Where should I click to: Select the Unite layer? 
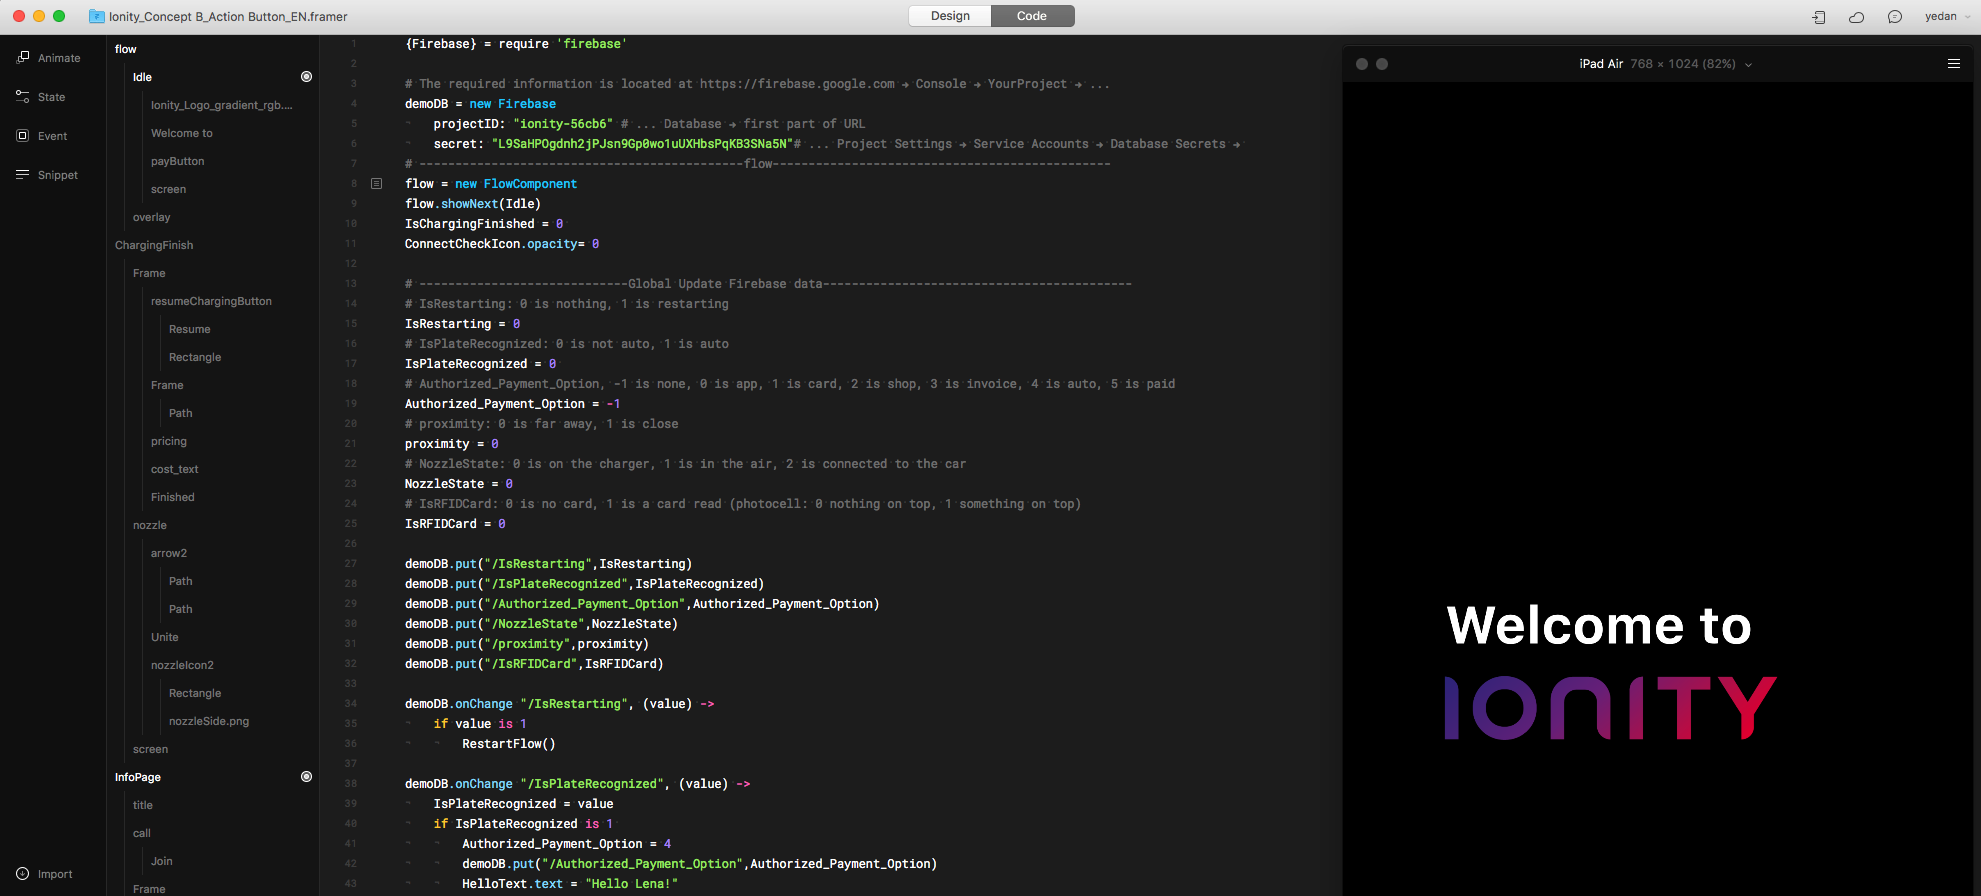pyautogui.click(x=165, y=637)
